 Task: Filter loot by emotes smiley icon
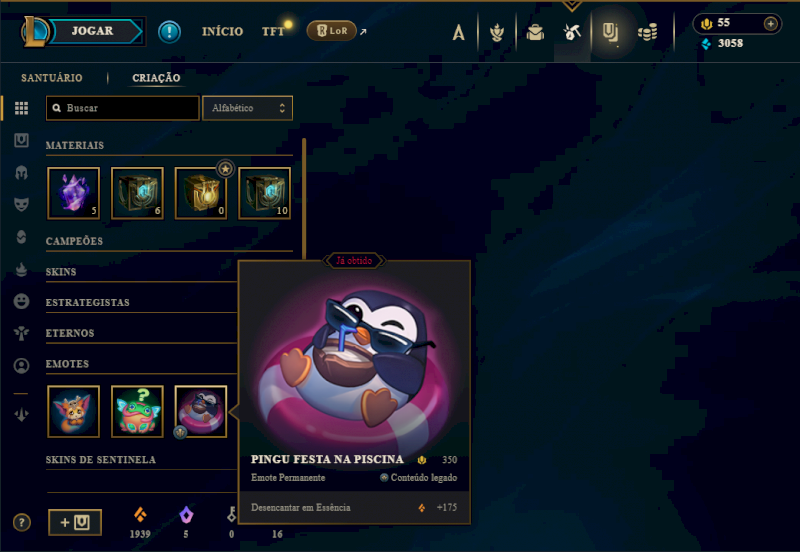(21, 301)
